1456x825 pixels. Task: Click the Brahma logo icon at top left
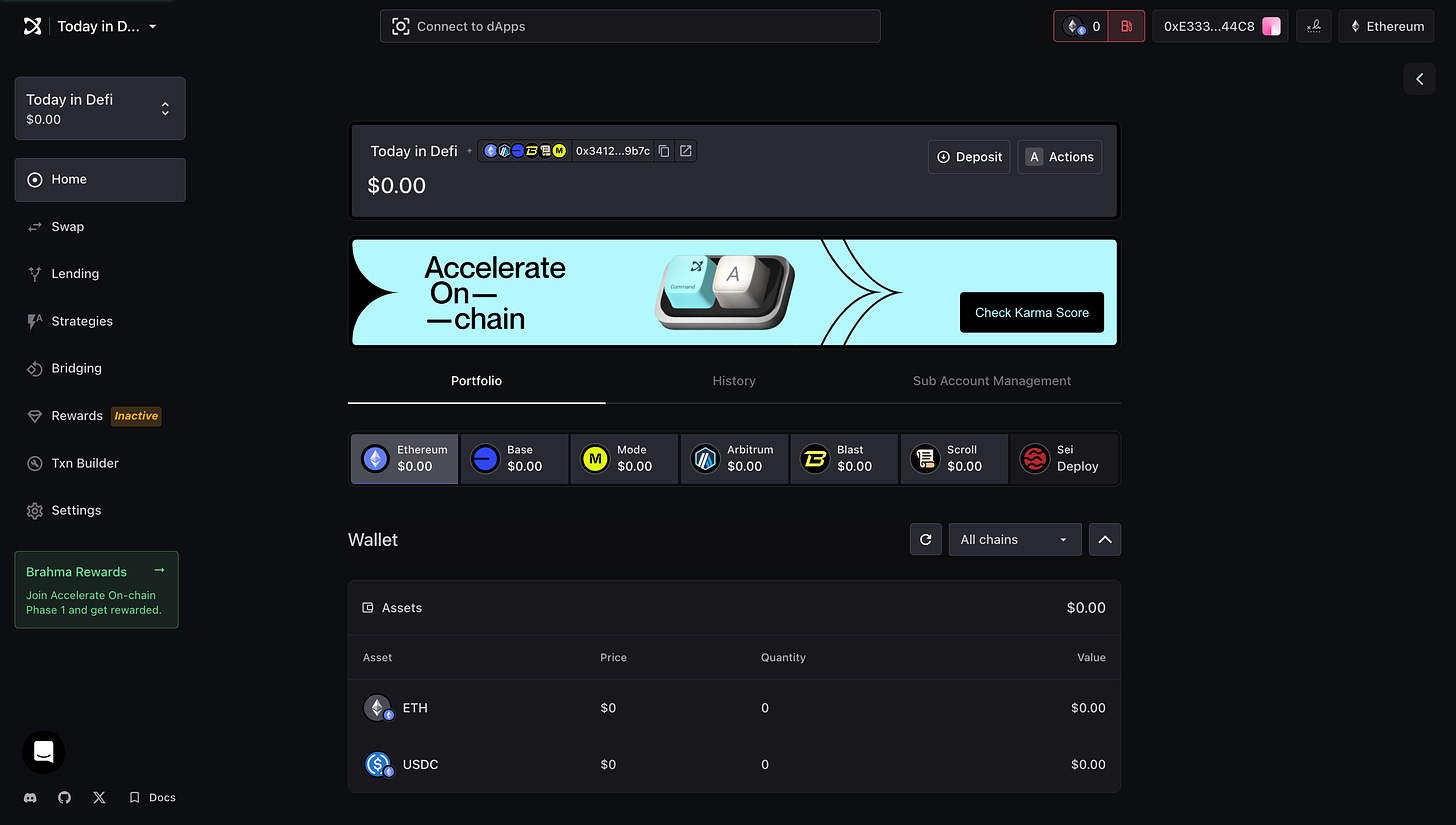point(33,26)
